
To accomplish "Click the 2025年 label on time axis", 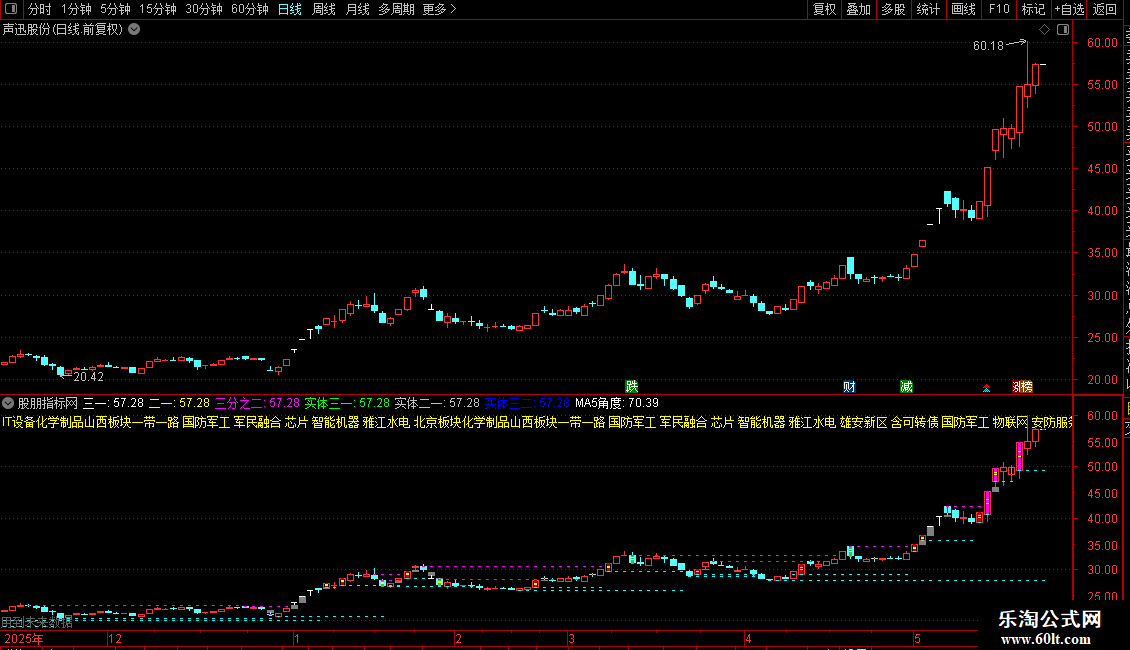I will [24, 638].
